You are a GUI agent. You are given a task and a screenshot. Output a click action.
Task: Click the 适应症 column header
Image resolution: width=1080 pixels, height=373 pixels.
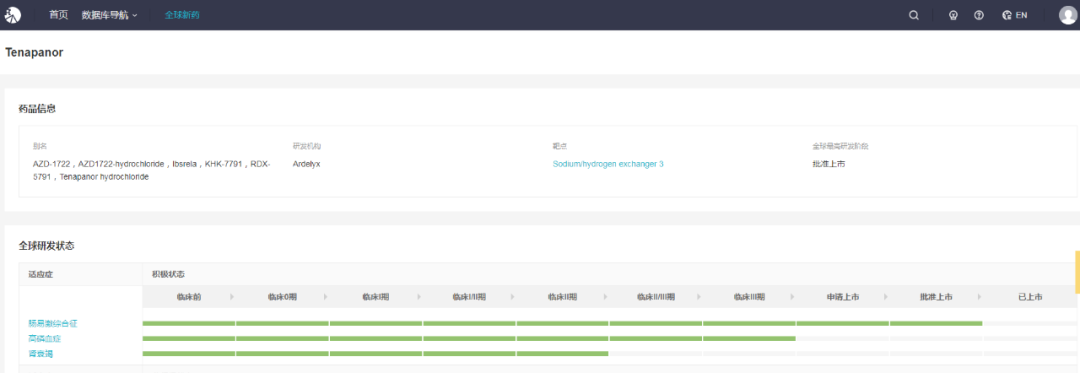click(41, 274)
